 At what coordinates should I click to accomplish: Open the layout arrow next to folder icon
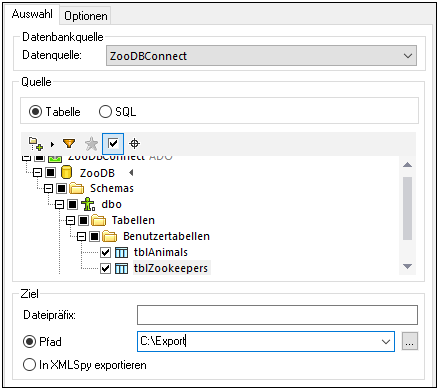tap(52, 144)
